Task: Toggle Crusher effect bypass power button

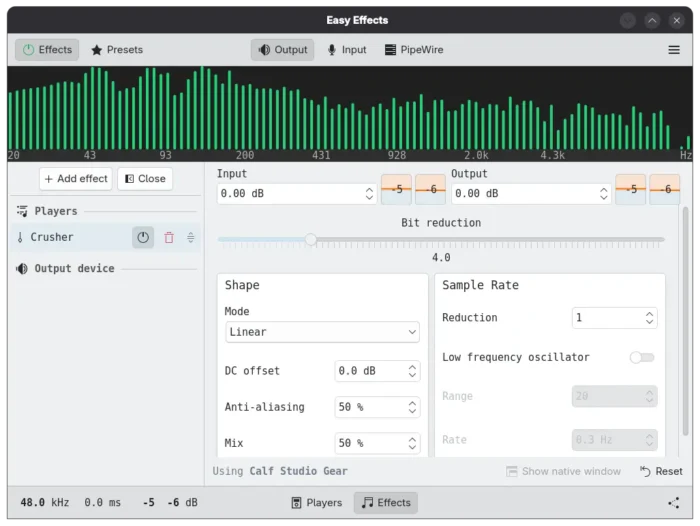Action: (143, 238)
